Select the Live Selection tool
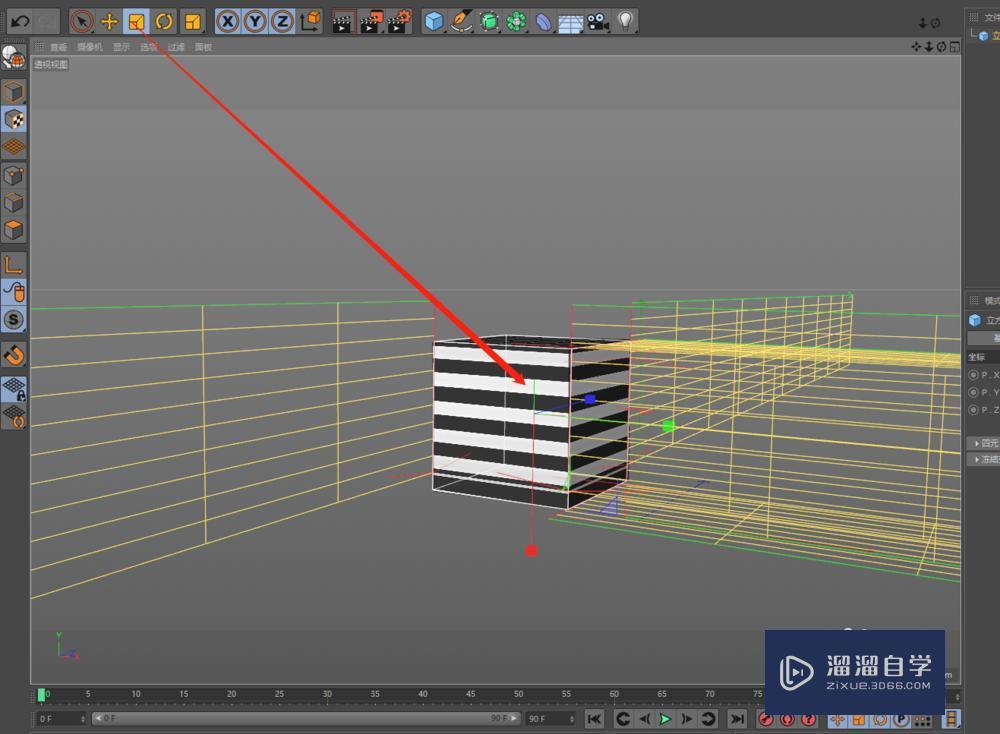This screenshot has width=1000, height=734. coord(81,22)
